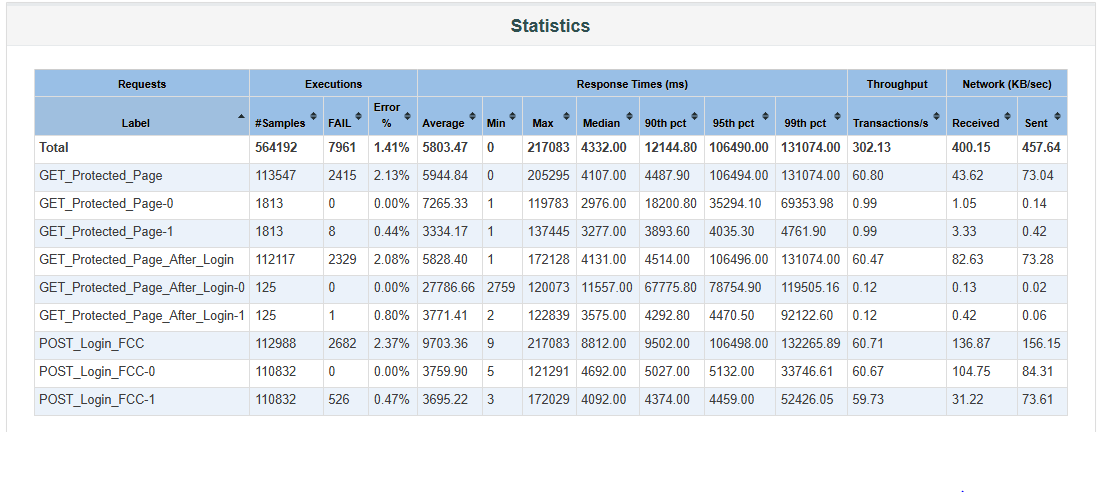The height and width of the screenshot is (492, 1102).
Task: Click the sort arrows beside 90th pct
Action: (694, 116)
